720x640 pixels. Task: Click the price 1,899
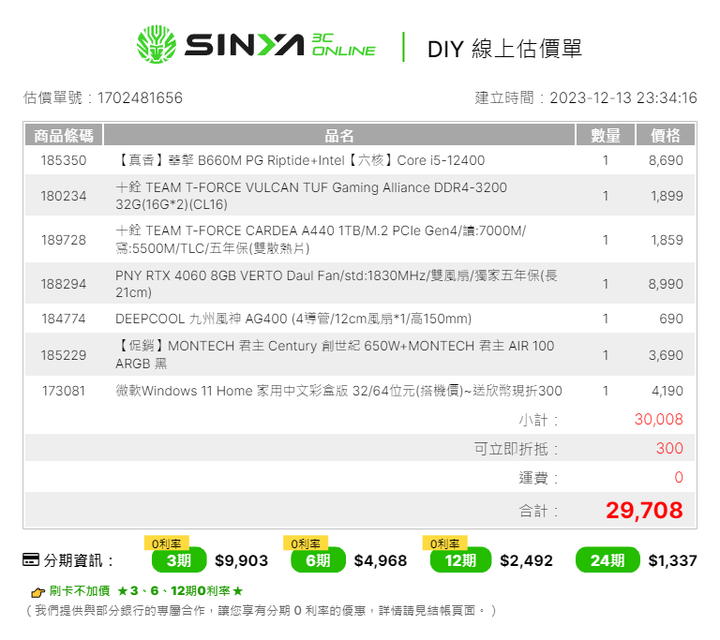(667, 196)
